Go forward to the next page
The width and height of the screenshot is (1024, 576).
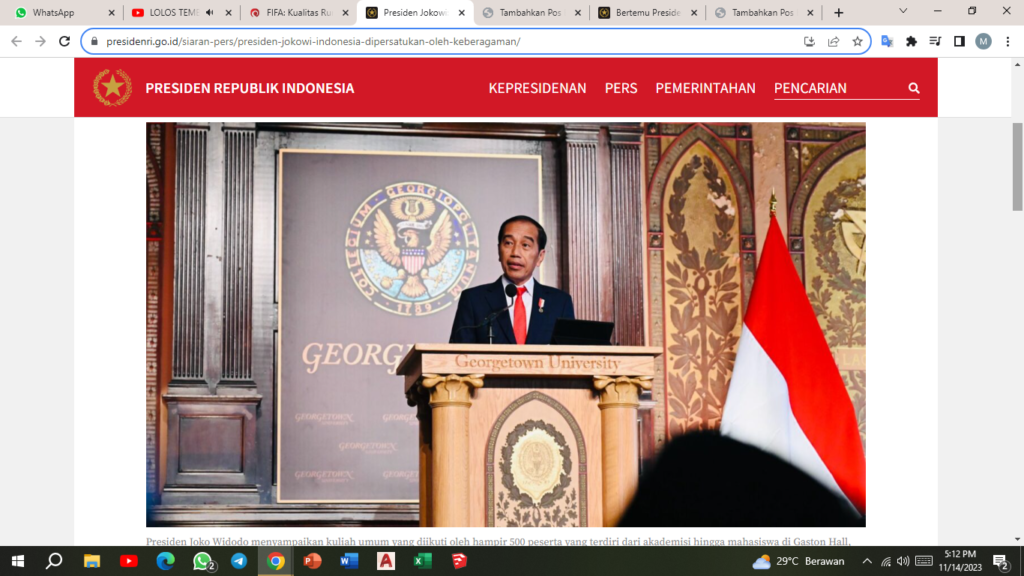click(40, 41)
